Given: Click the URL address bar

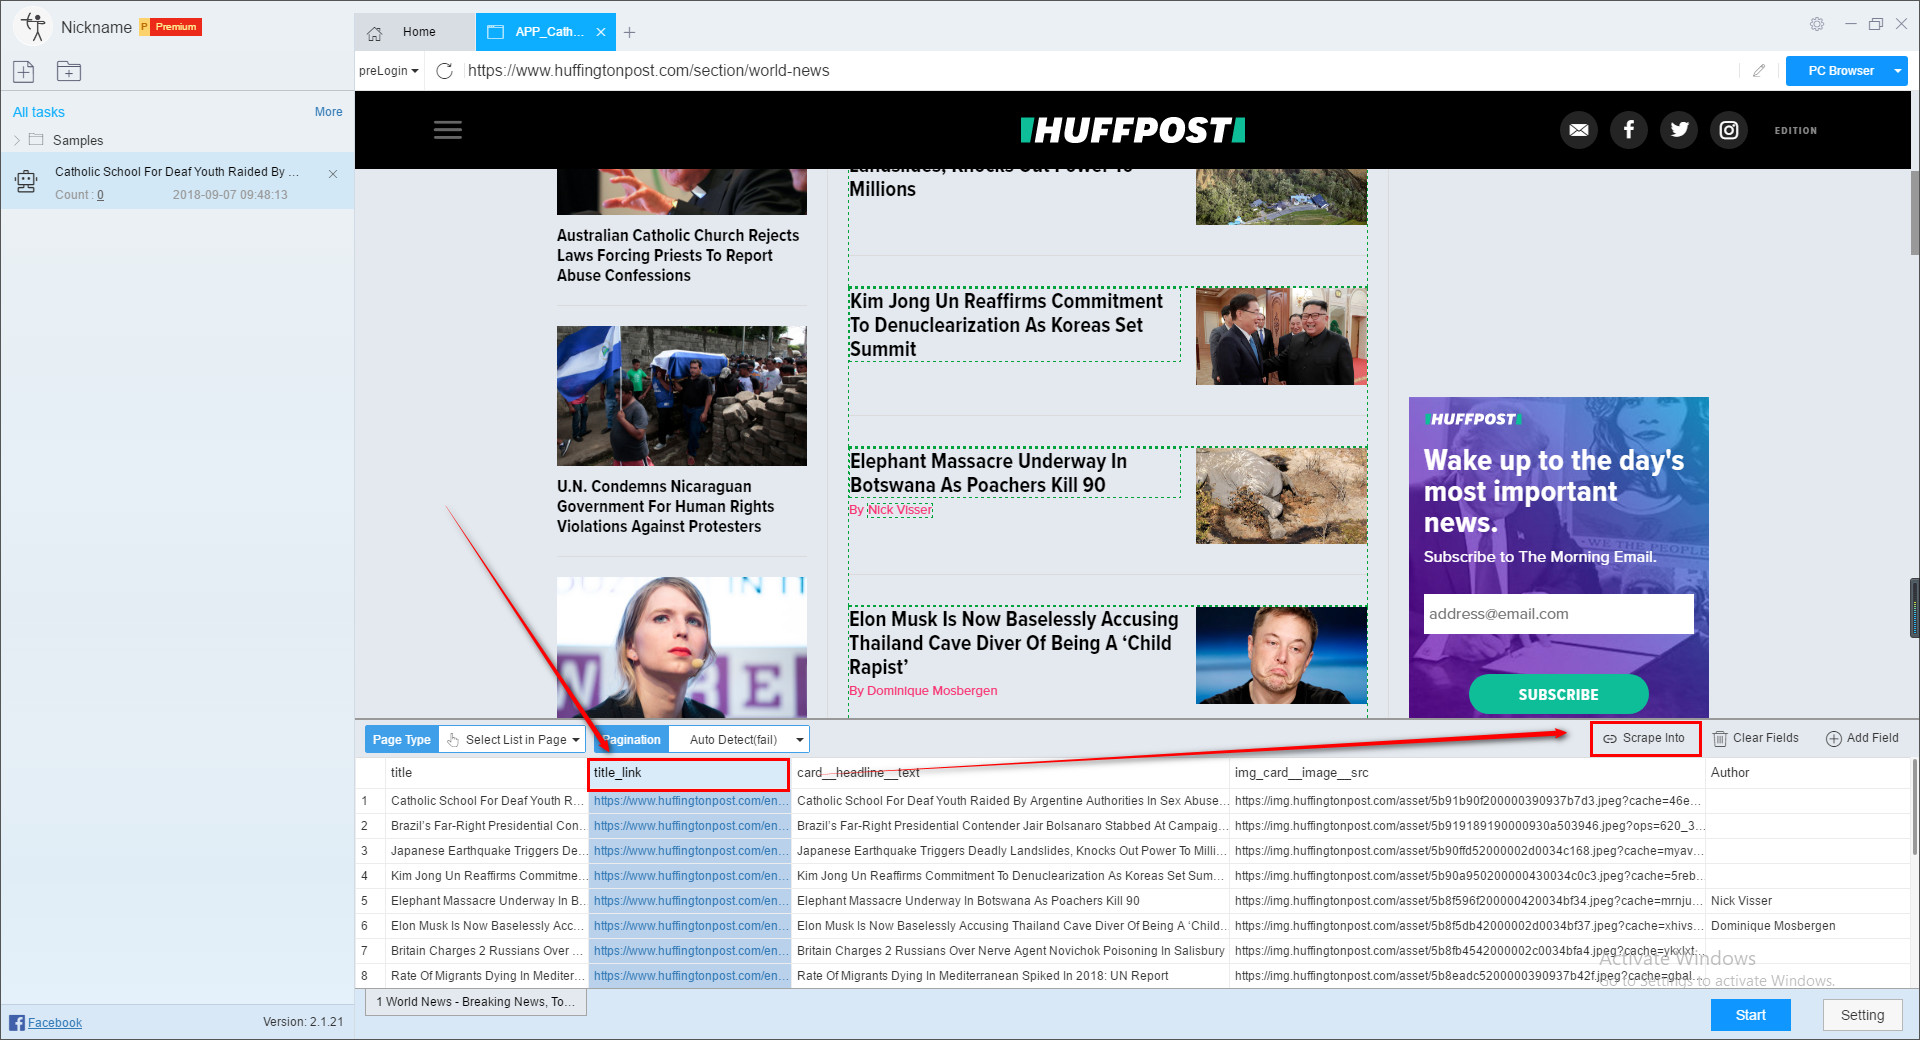Looking at the screenshot, I should click(x=1100, y=71).
